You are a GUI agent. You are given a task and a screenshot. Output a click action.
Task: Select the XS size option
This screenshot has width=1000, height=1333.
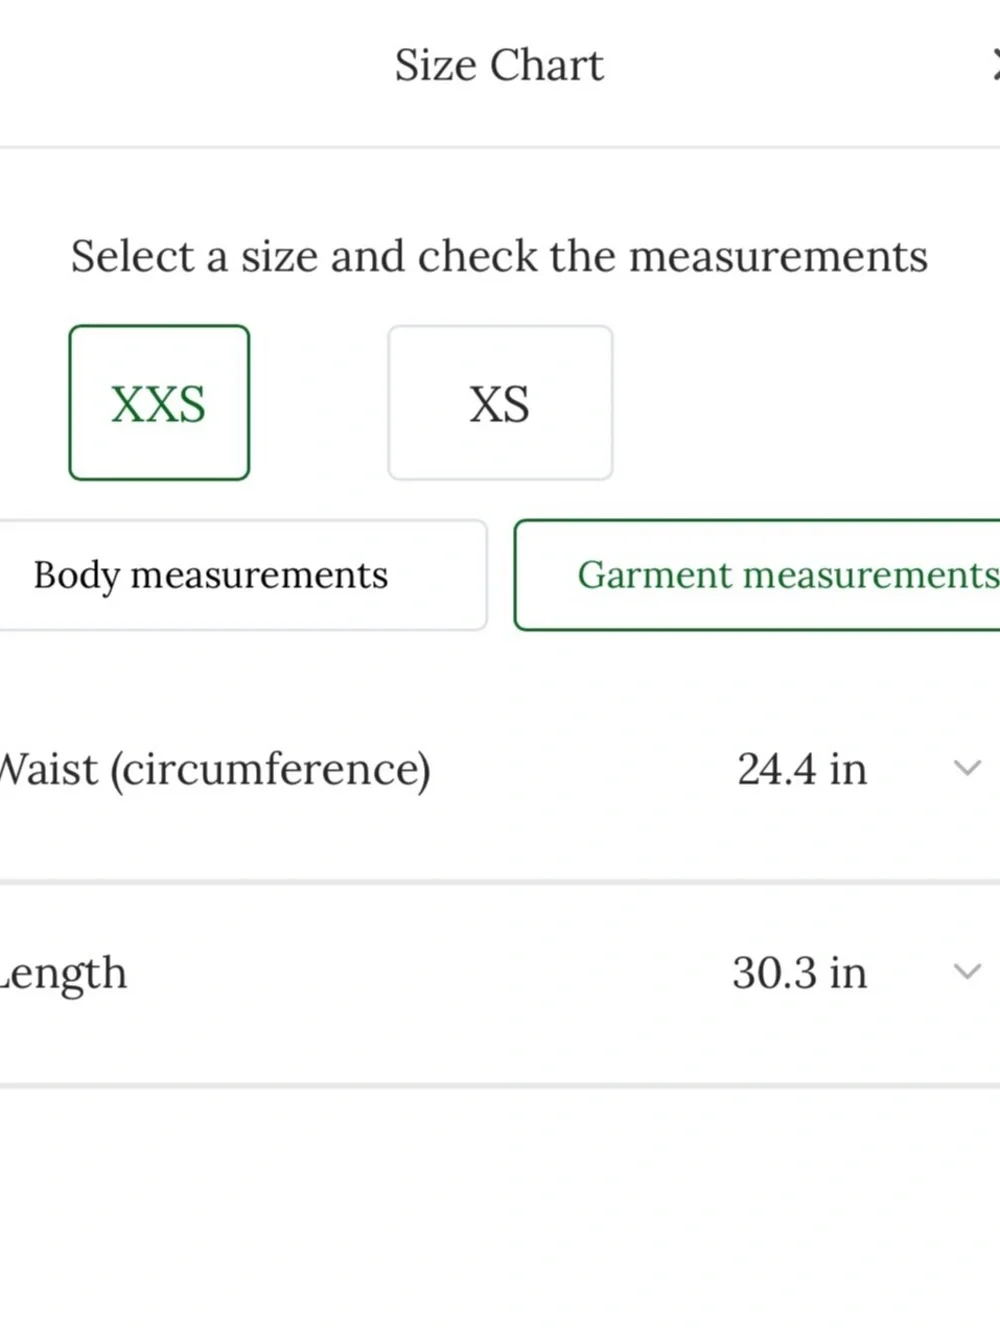tap(500, 403)
